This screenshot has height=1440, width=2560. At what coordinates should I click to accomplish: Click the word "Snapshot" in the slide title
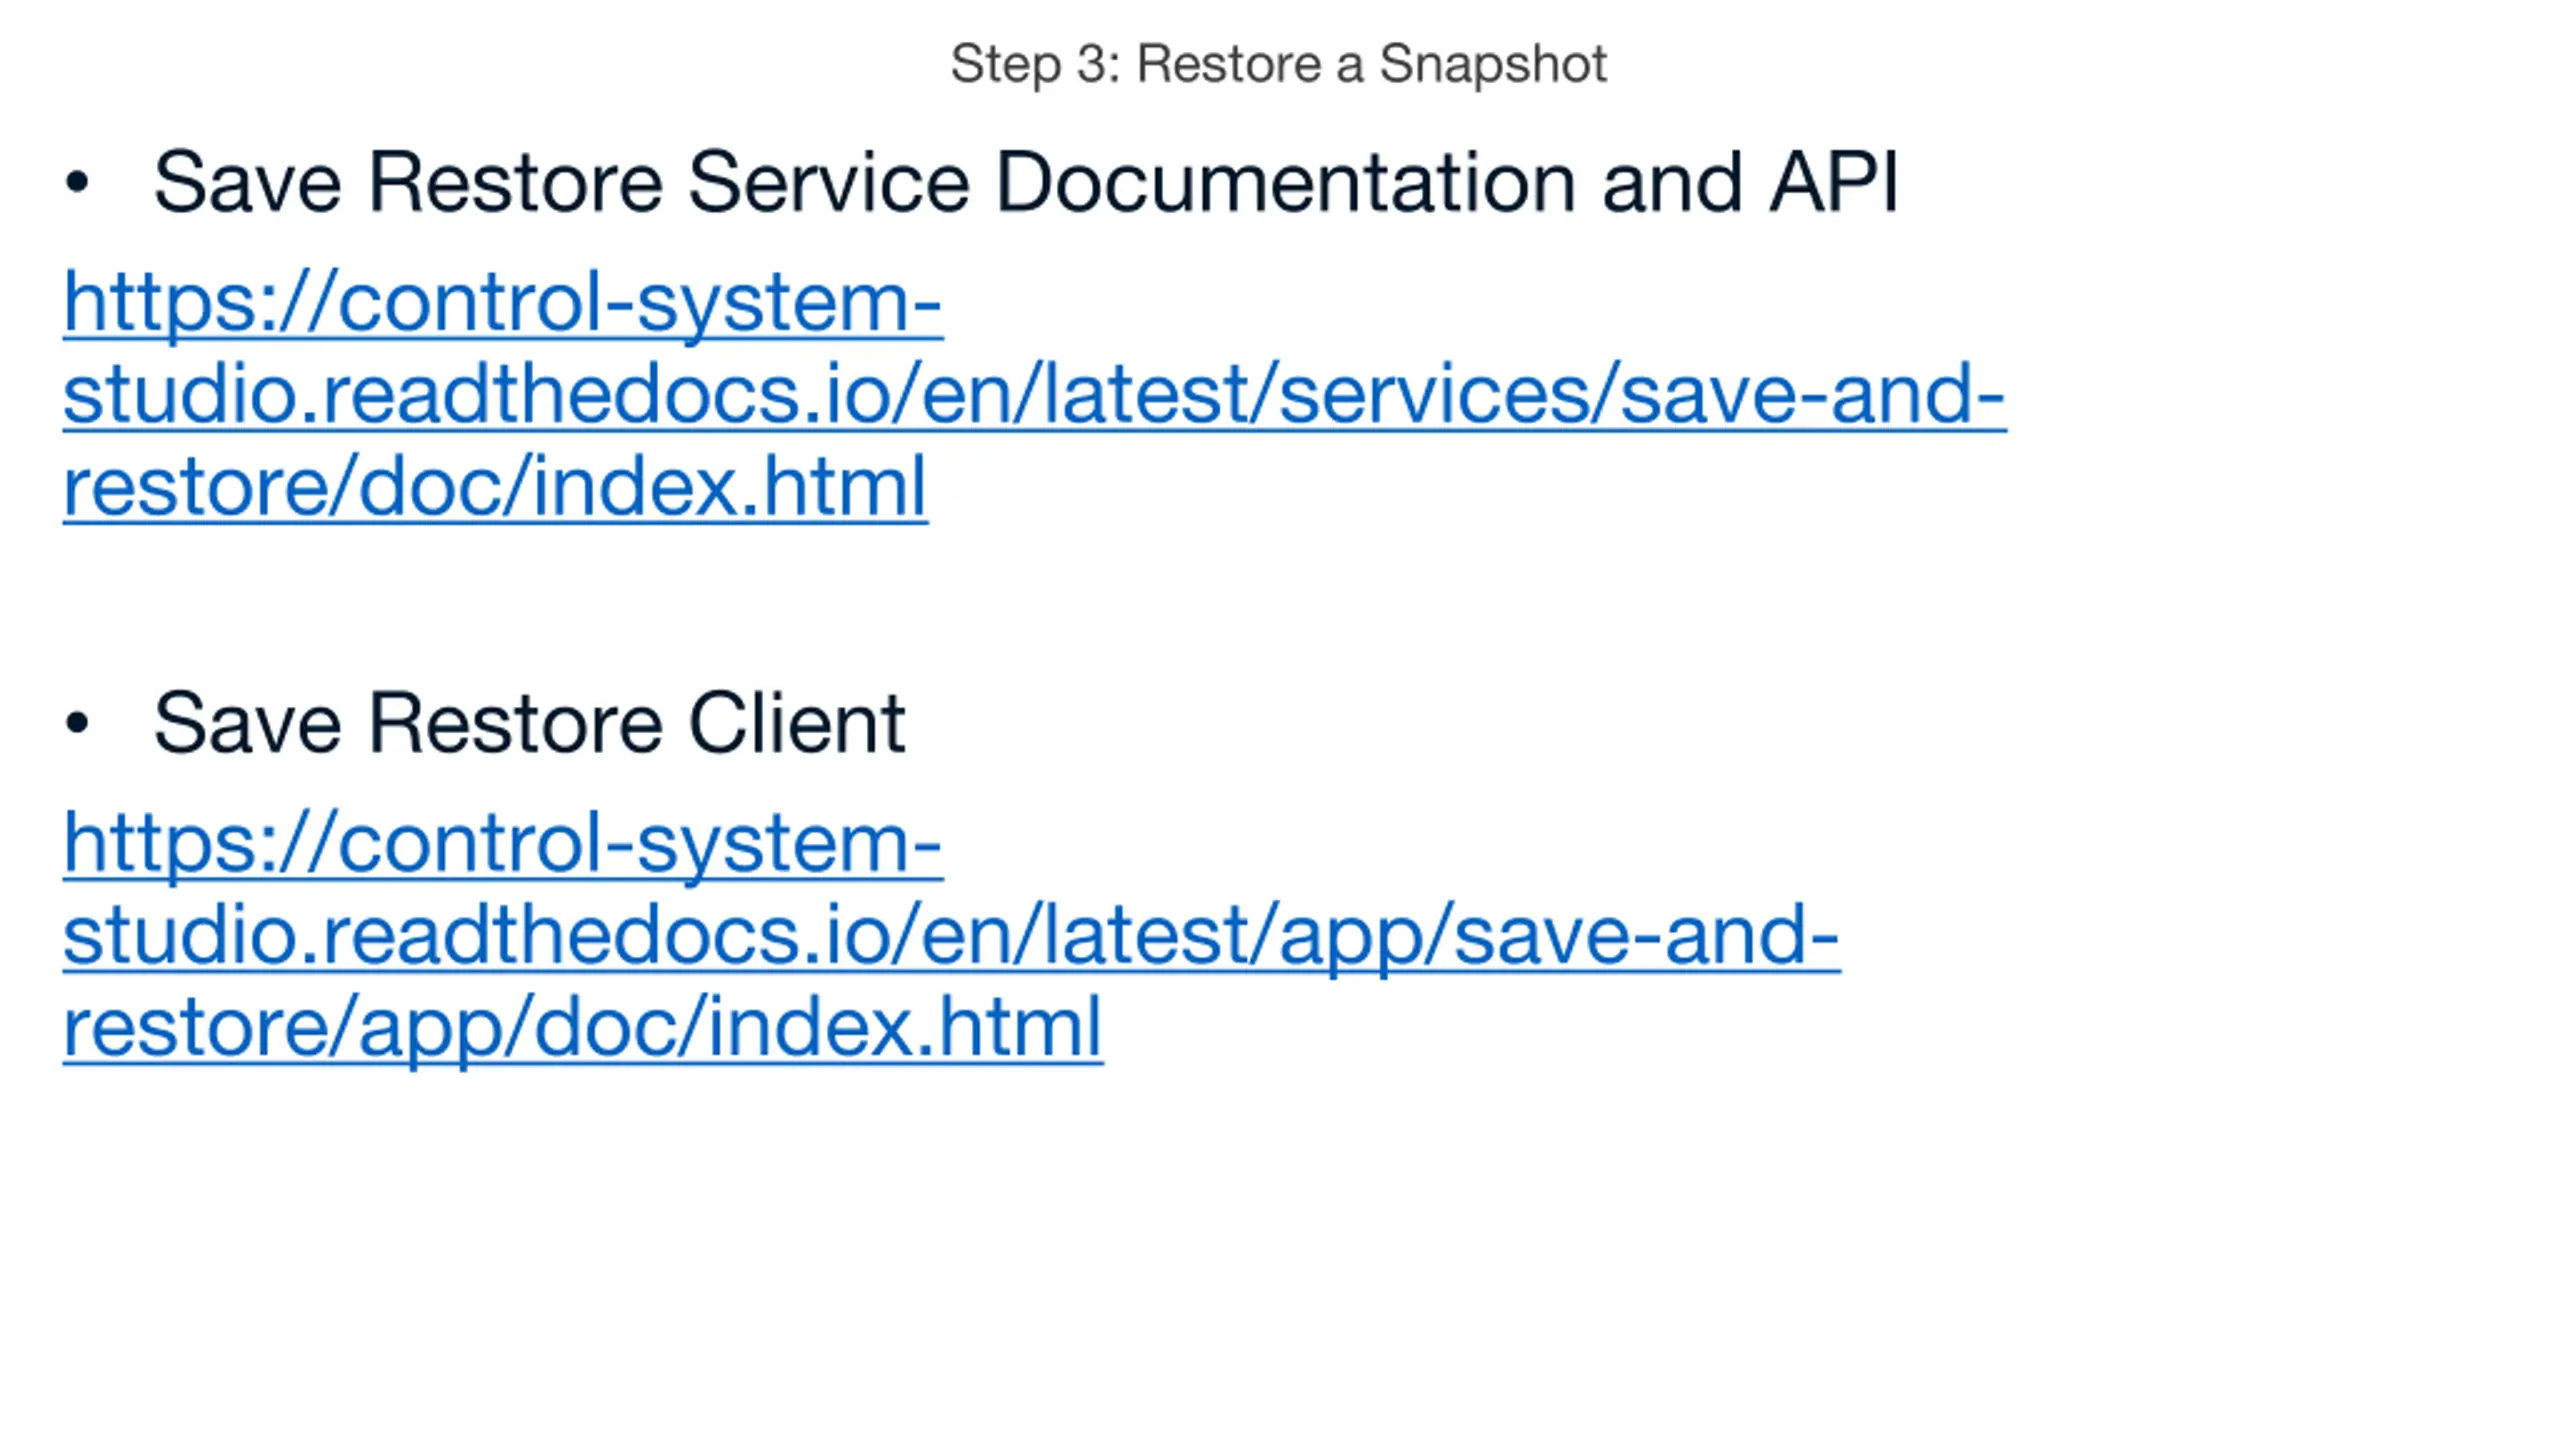[x=1493, y=66]
